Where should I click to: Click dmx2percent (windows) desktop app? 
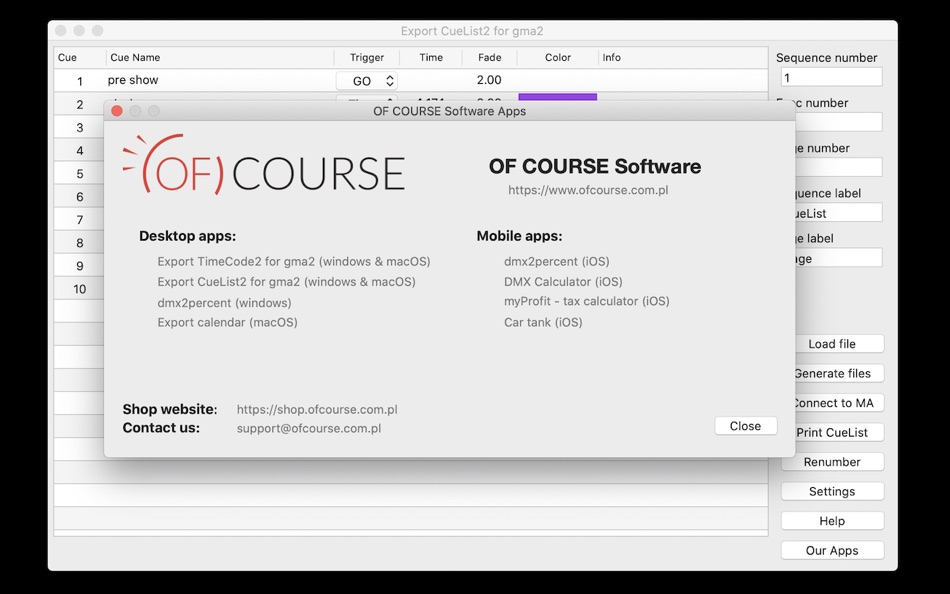(x=224, y=302)
